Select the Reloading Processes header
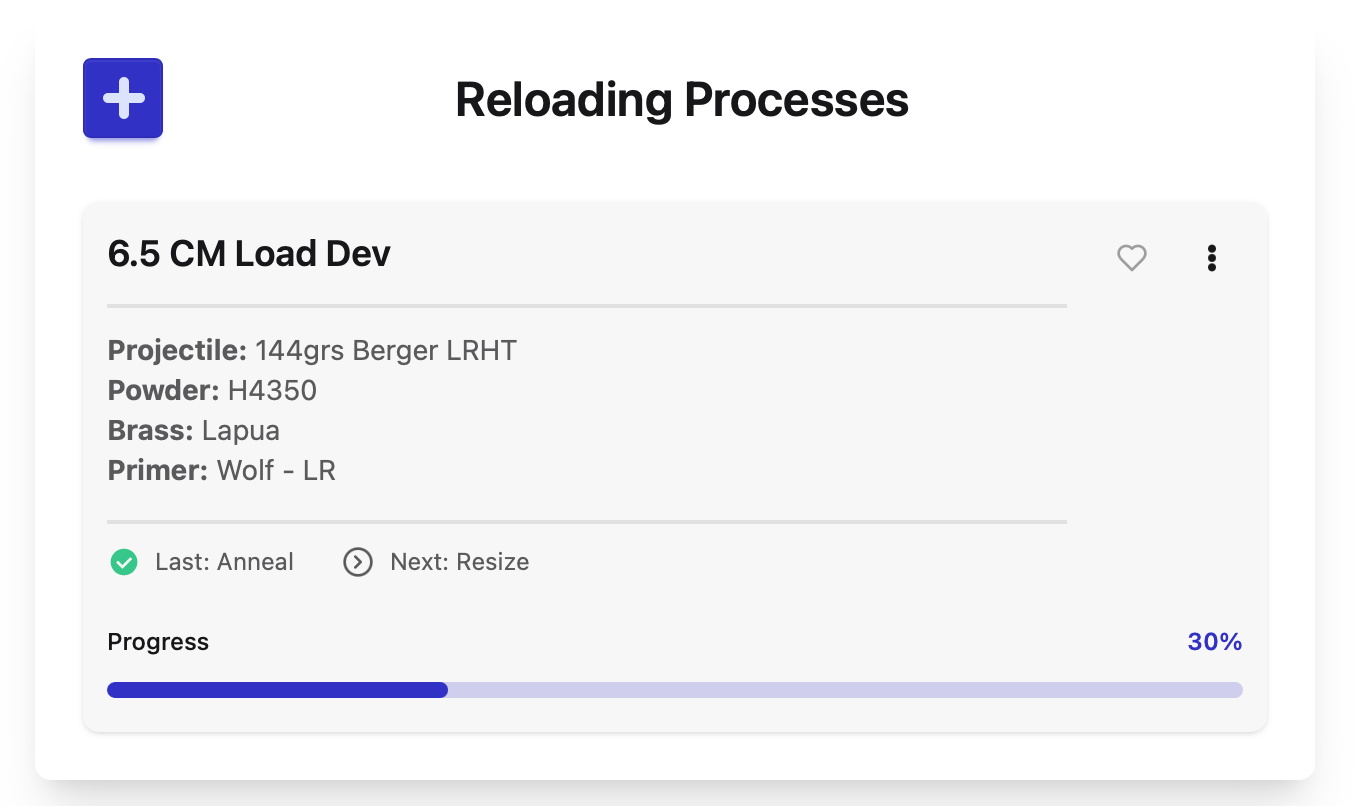This screenshot has width=1354, height=806. tap(681, 99)
